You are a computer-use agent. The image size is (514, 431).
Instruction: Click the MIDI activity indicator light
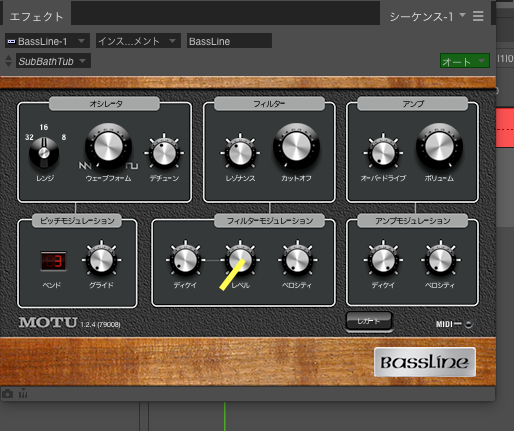click(x=469, y=324)
